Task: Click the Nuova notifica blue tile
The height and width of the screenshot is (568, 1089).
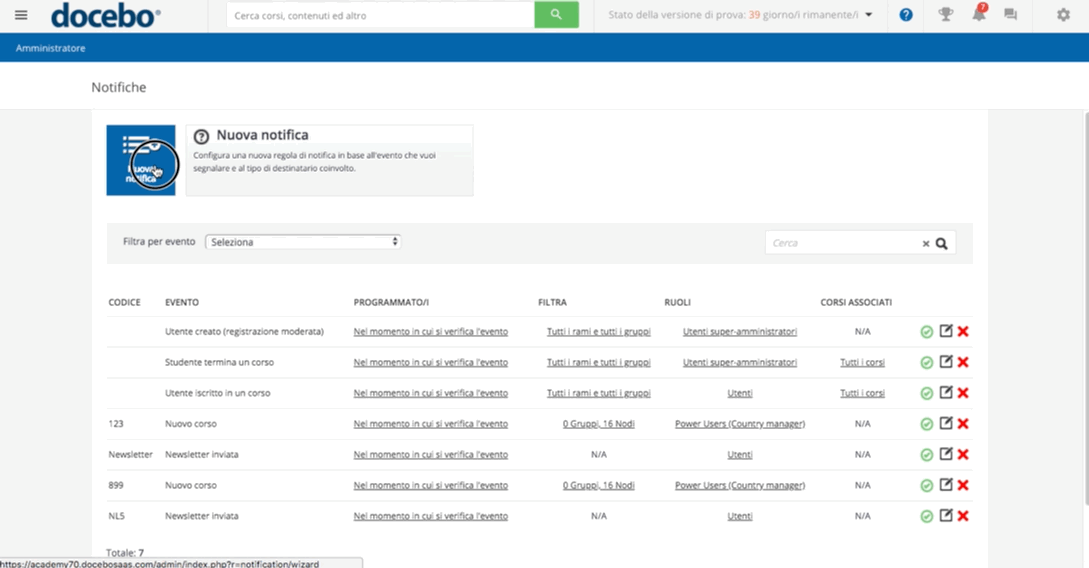Action: coord(141,160)
